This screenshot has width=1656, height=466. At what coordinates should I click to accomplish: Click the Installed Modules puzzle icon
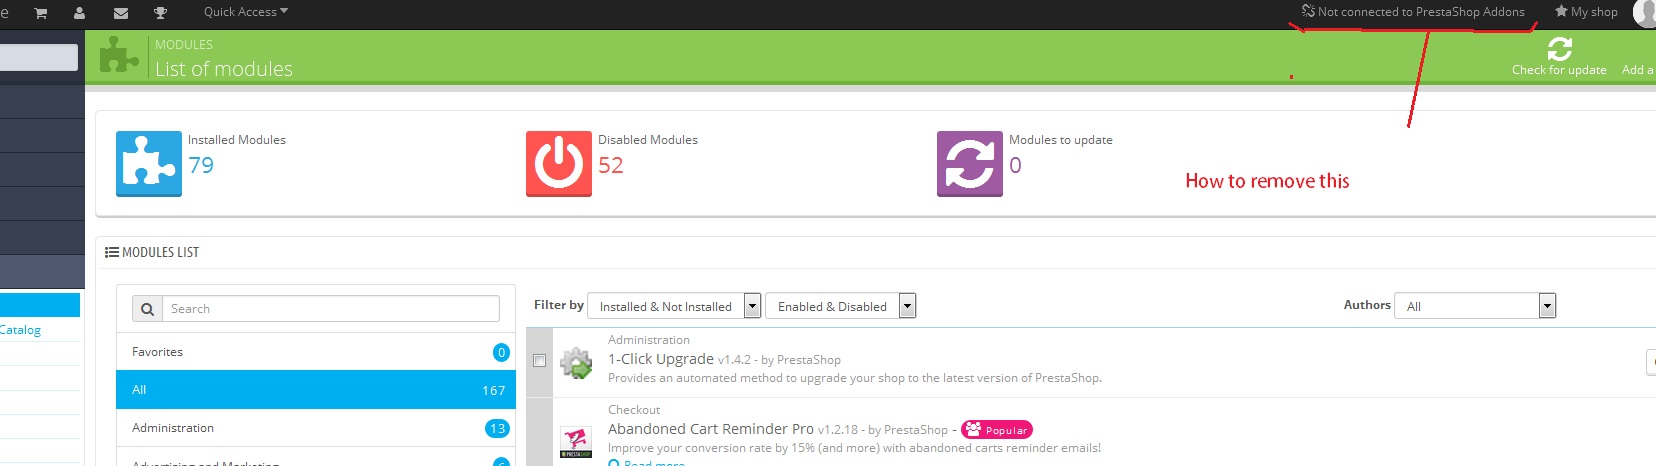point(149,164)
